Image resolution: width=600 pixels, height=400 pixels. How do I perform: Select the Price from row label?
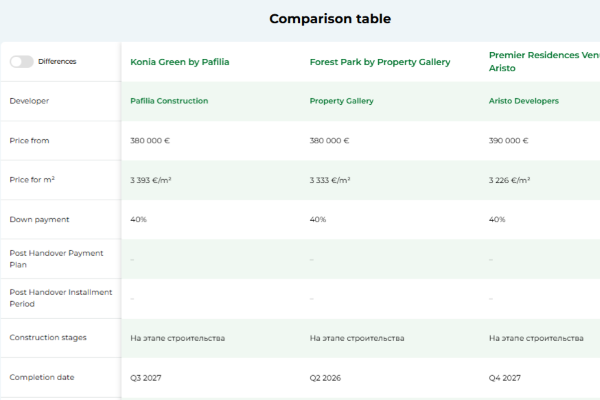click(x=29, y=141)
